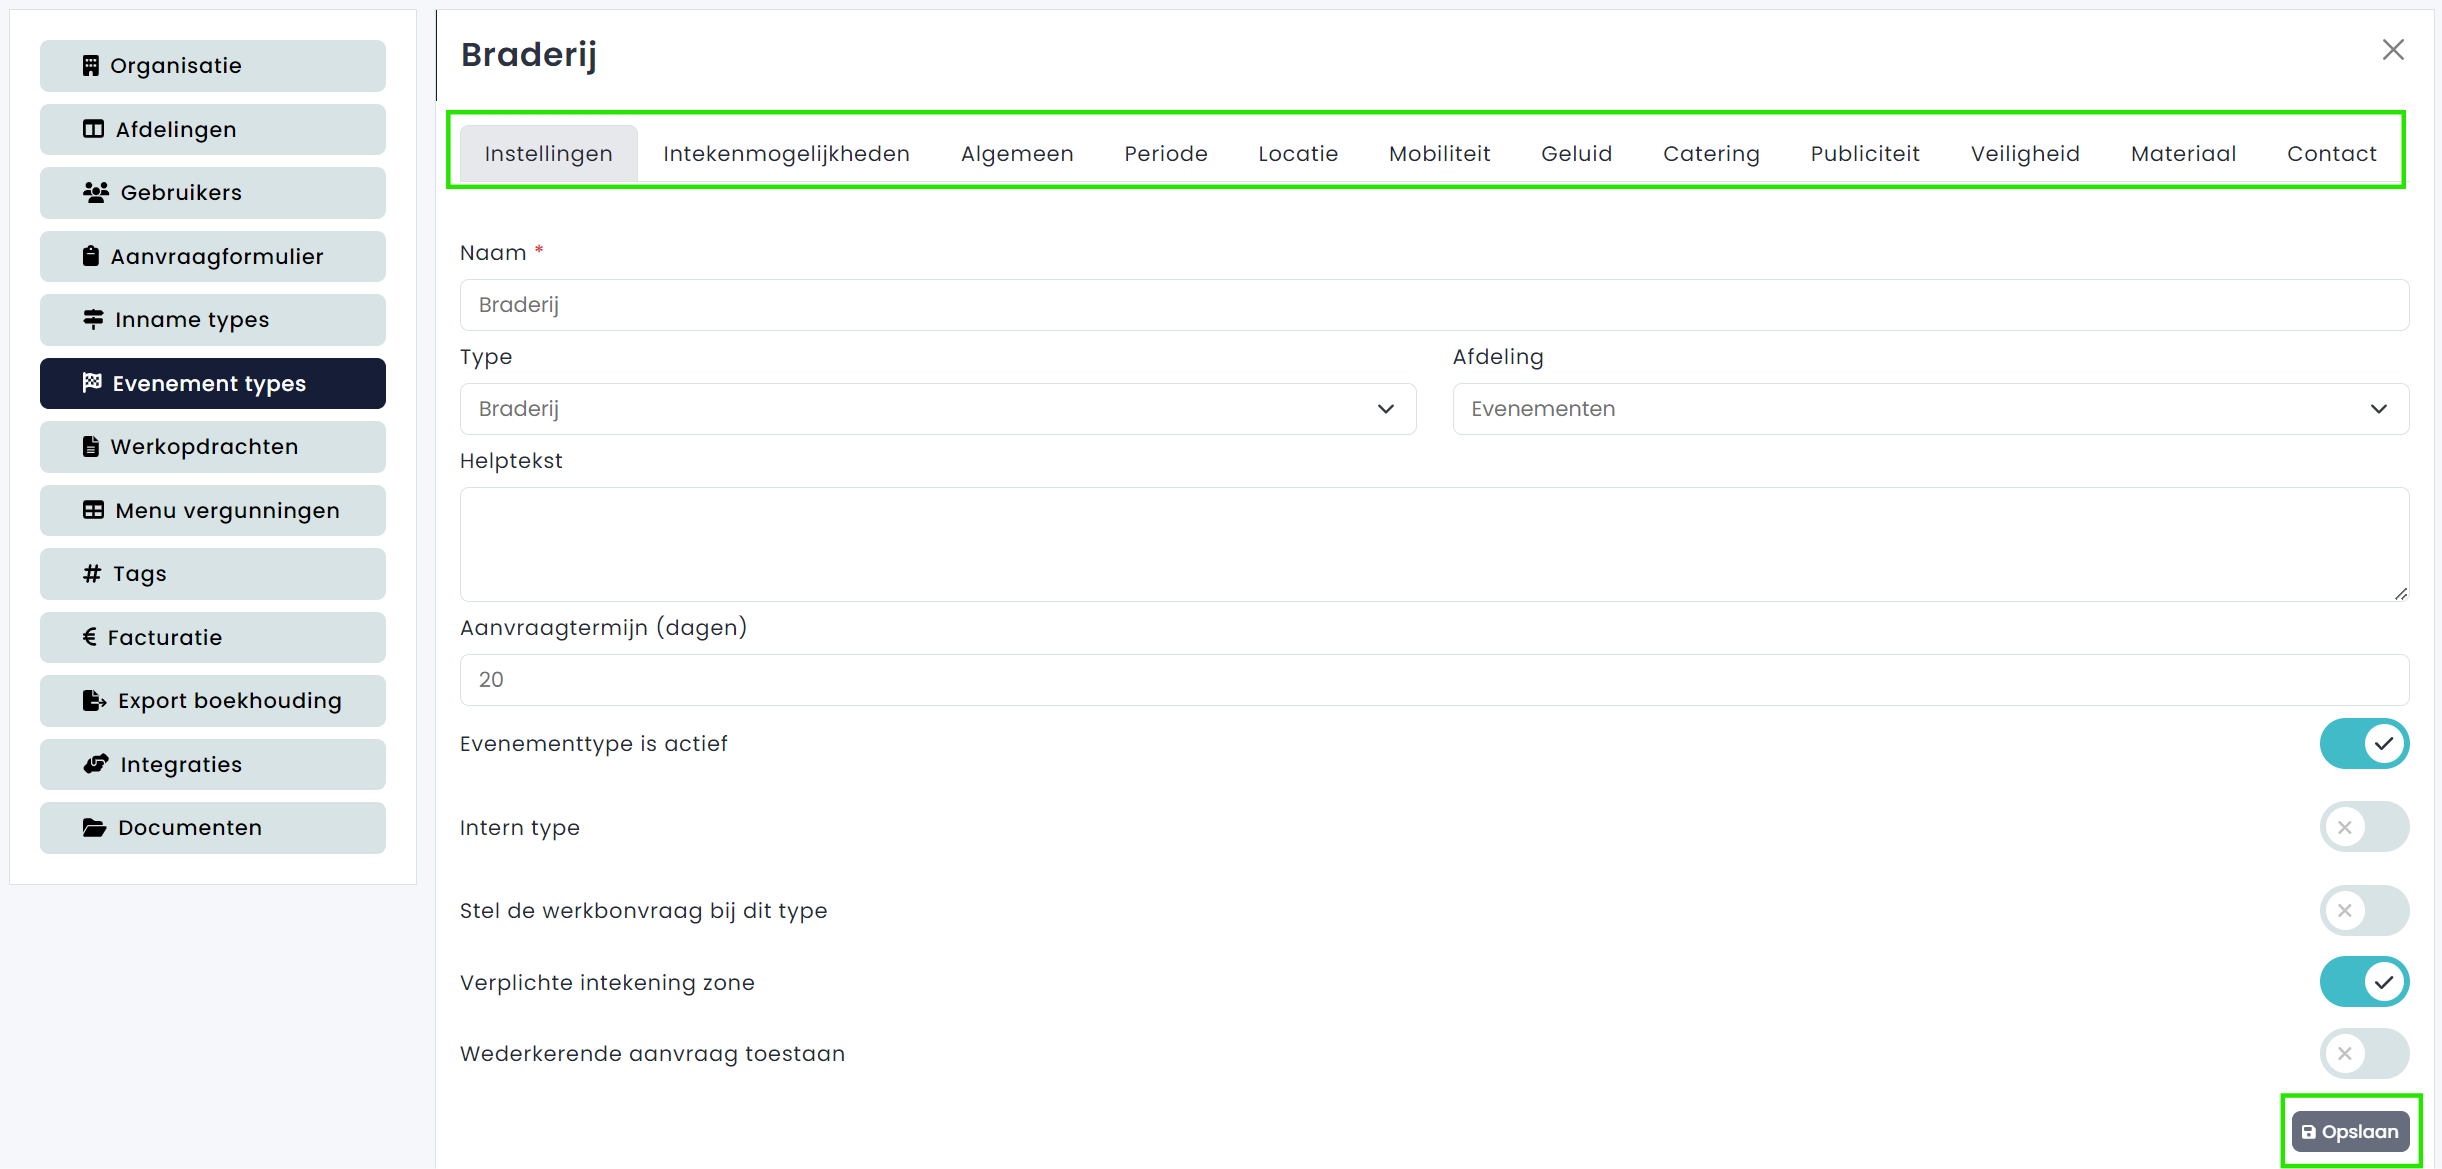
Task: Switch to the Intekenmogelijkheden tab
Action: click(786, 154)
